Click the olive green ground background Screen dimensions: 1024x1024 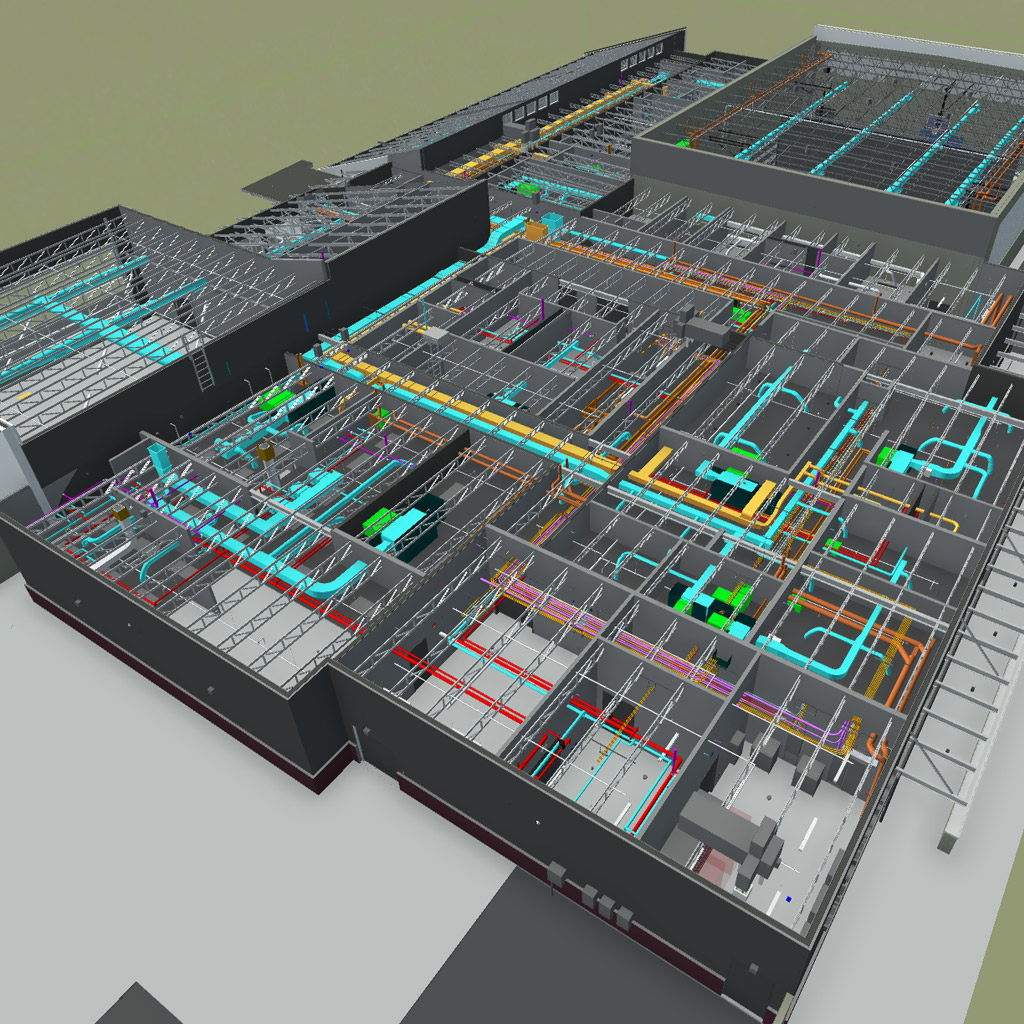[196, 98]
